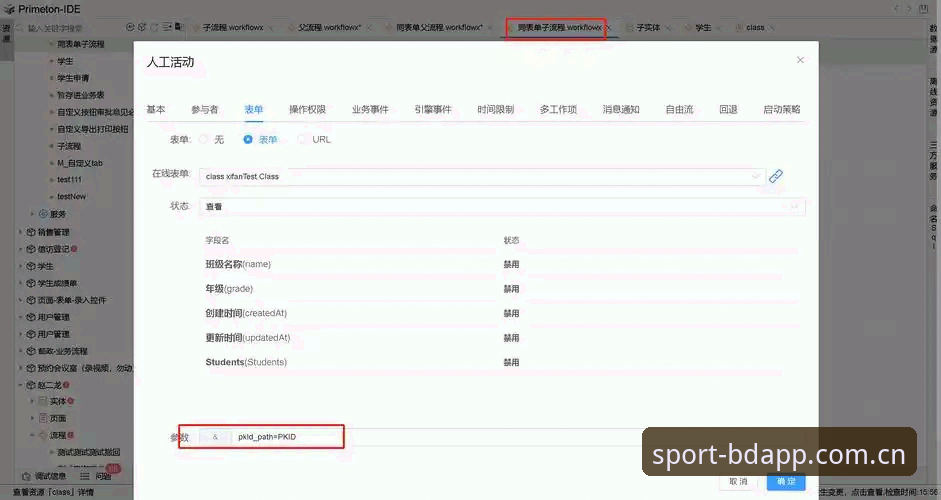
Task: Open the 子实体 editor tab
Action: pyautogui.click(x=648, y=28)
